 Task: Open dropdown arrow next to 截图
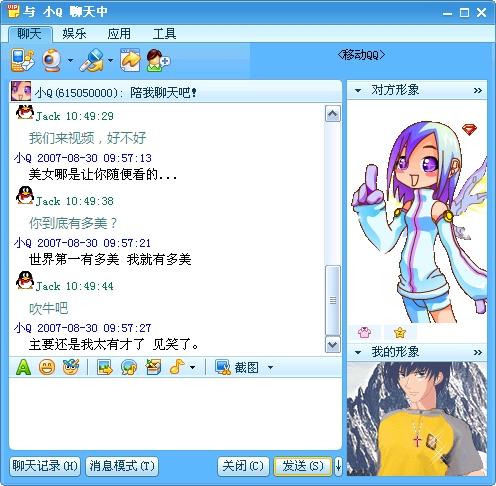270,368
